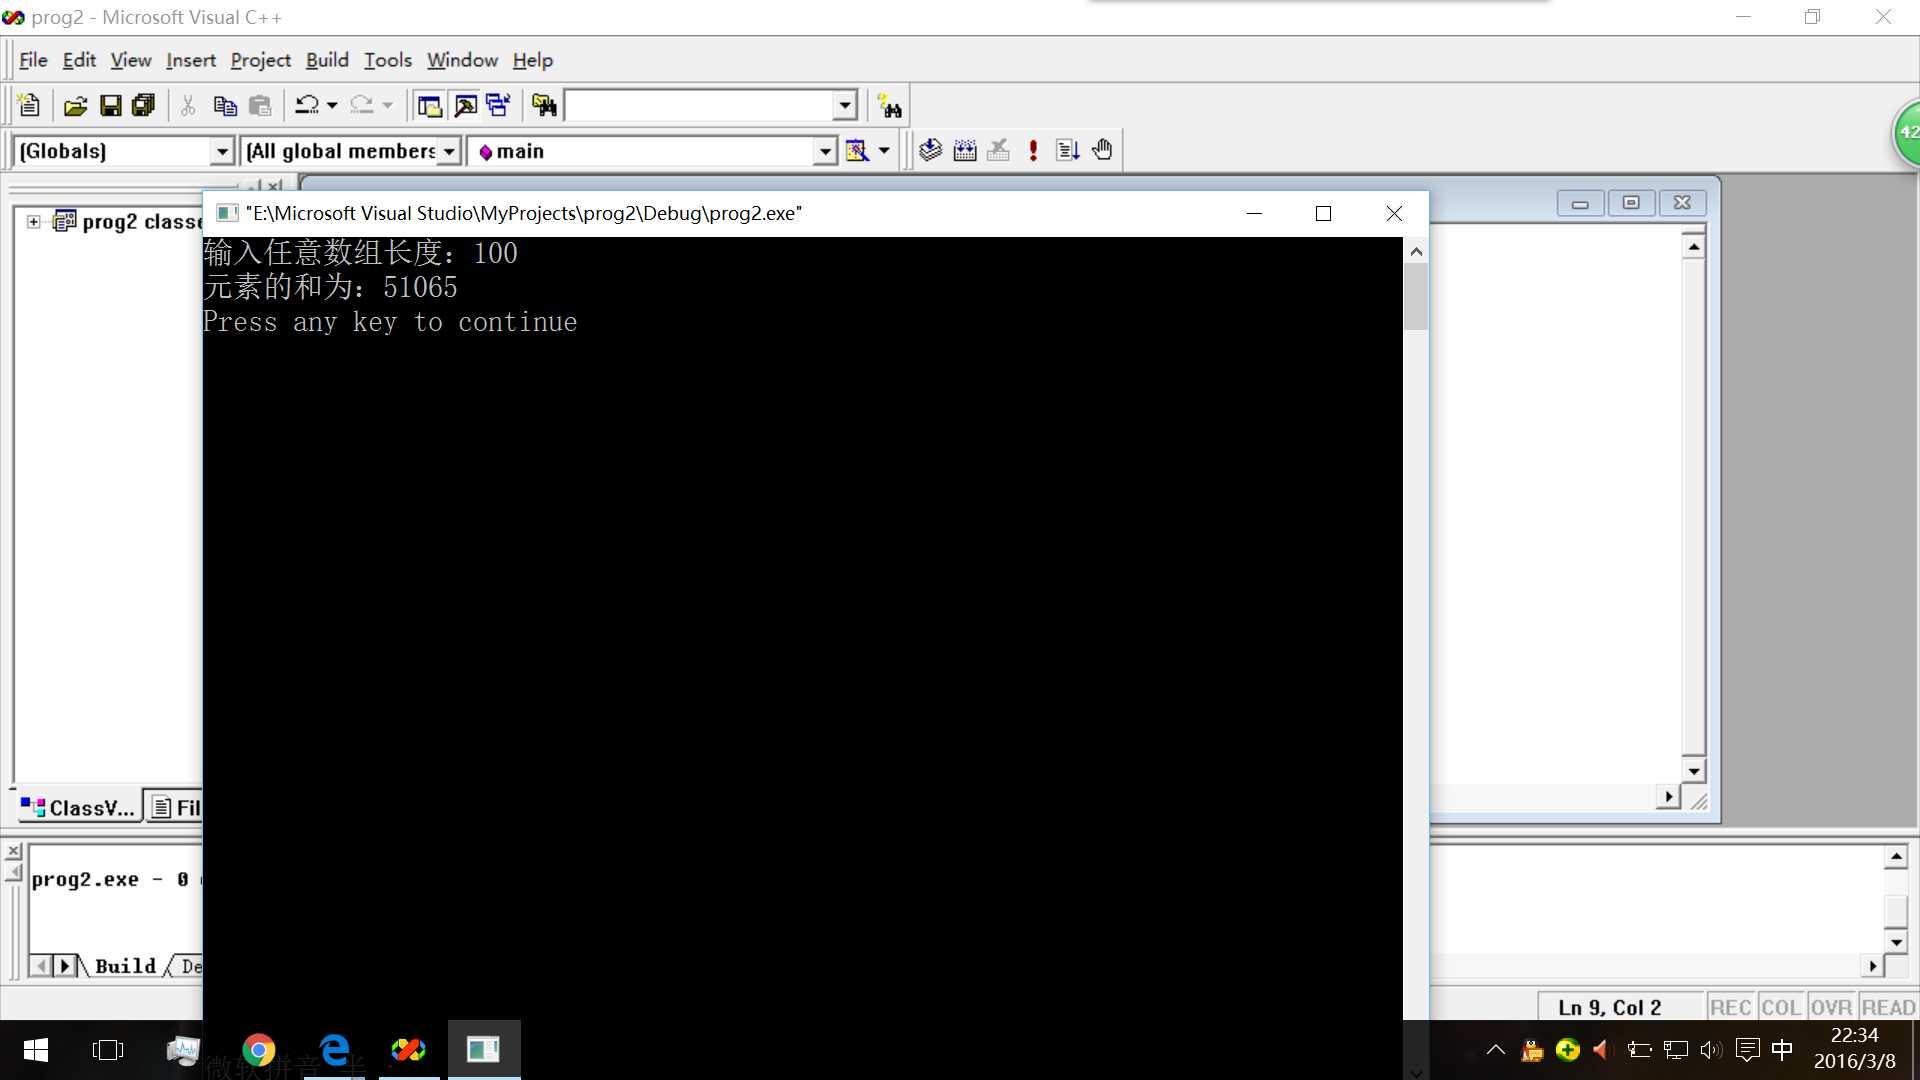Open the main function dropdown
This screenshot has width=1920, height=1080.
point(824,151)
